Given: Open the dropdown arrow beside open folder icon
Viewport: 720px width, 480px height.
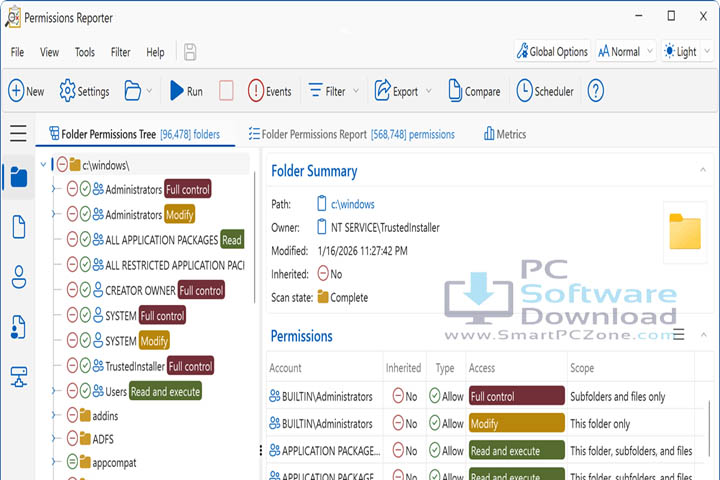Looking at the screenshot, I should point(149,91).
